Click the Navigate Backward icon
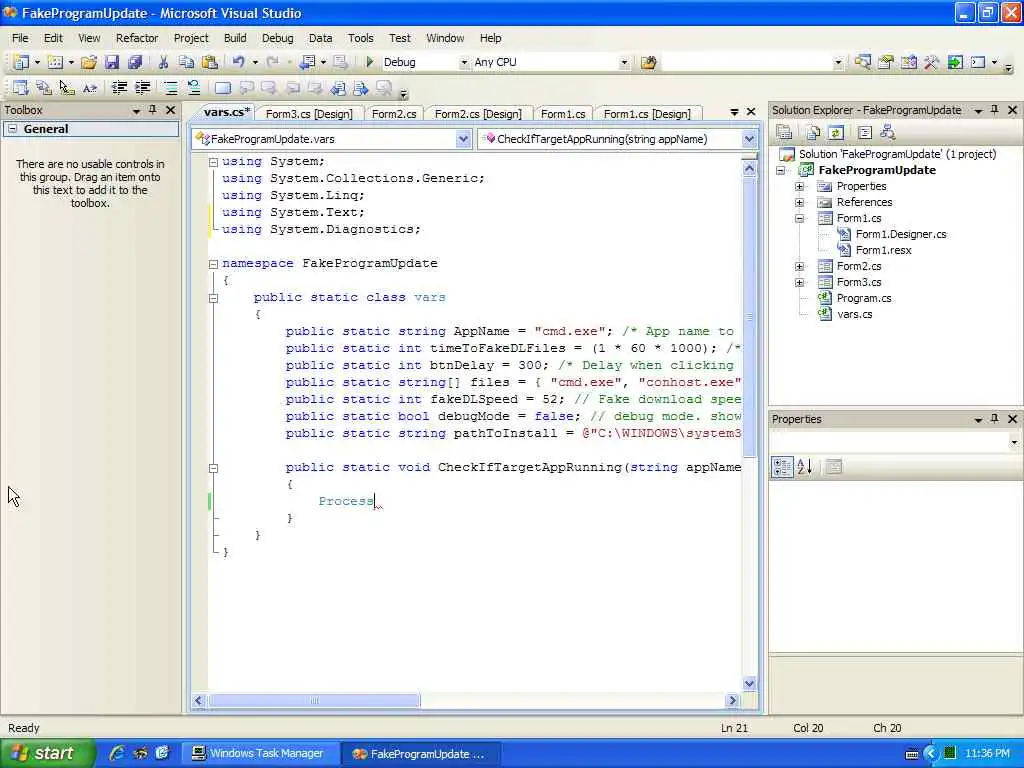This screenshot has height=768, width=1024. (307, 62)
